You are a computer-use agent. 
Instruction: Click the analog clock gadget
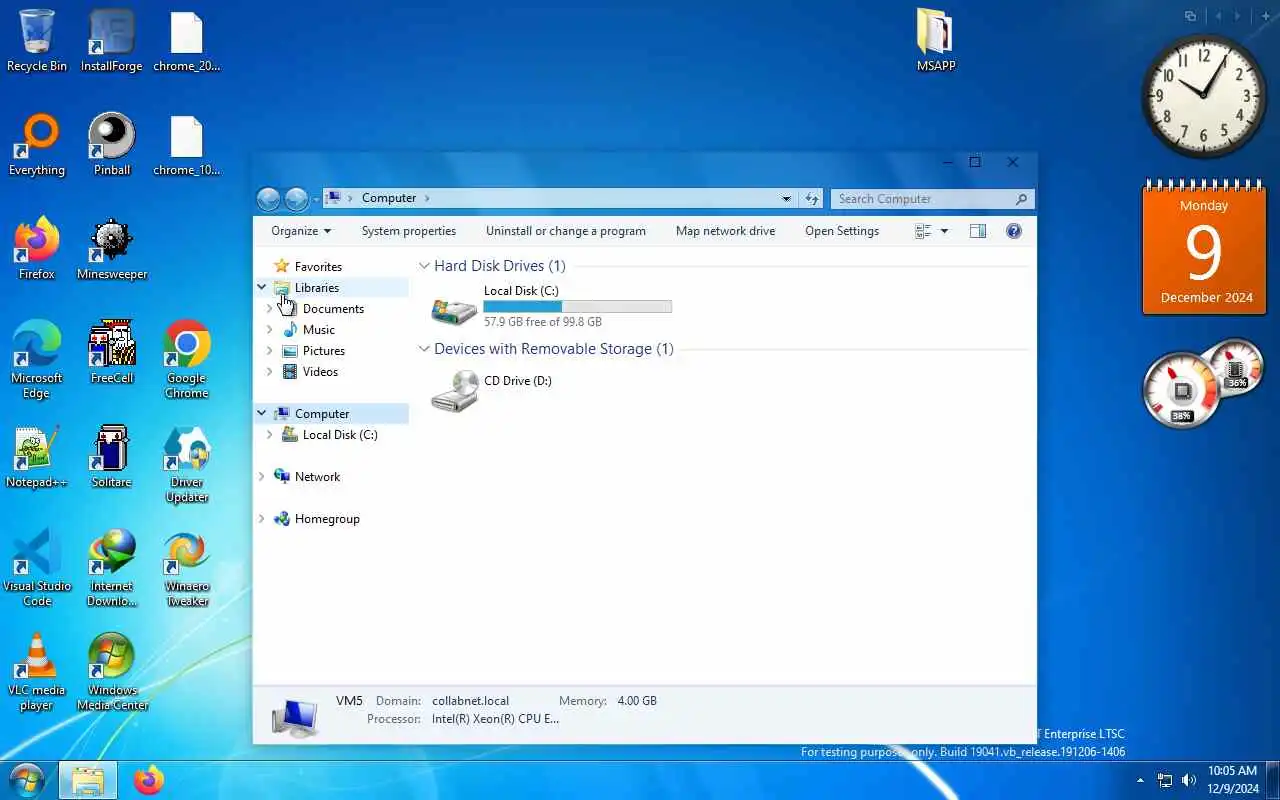(x=1204, y=96)
